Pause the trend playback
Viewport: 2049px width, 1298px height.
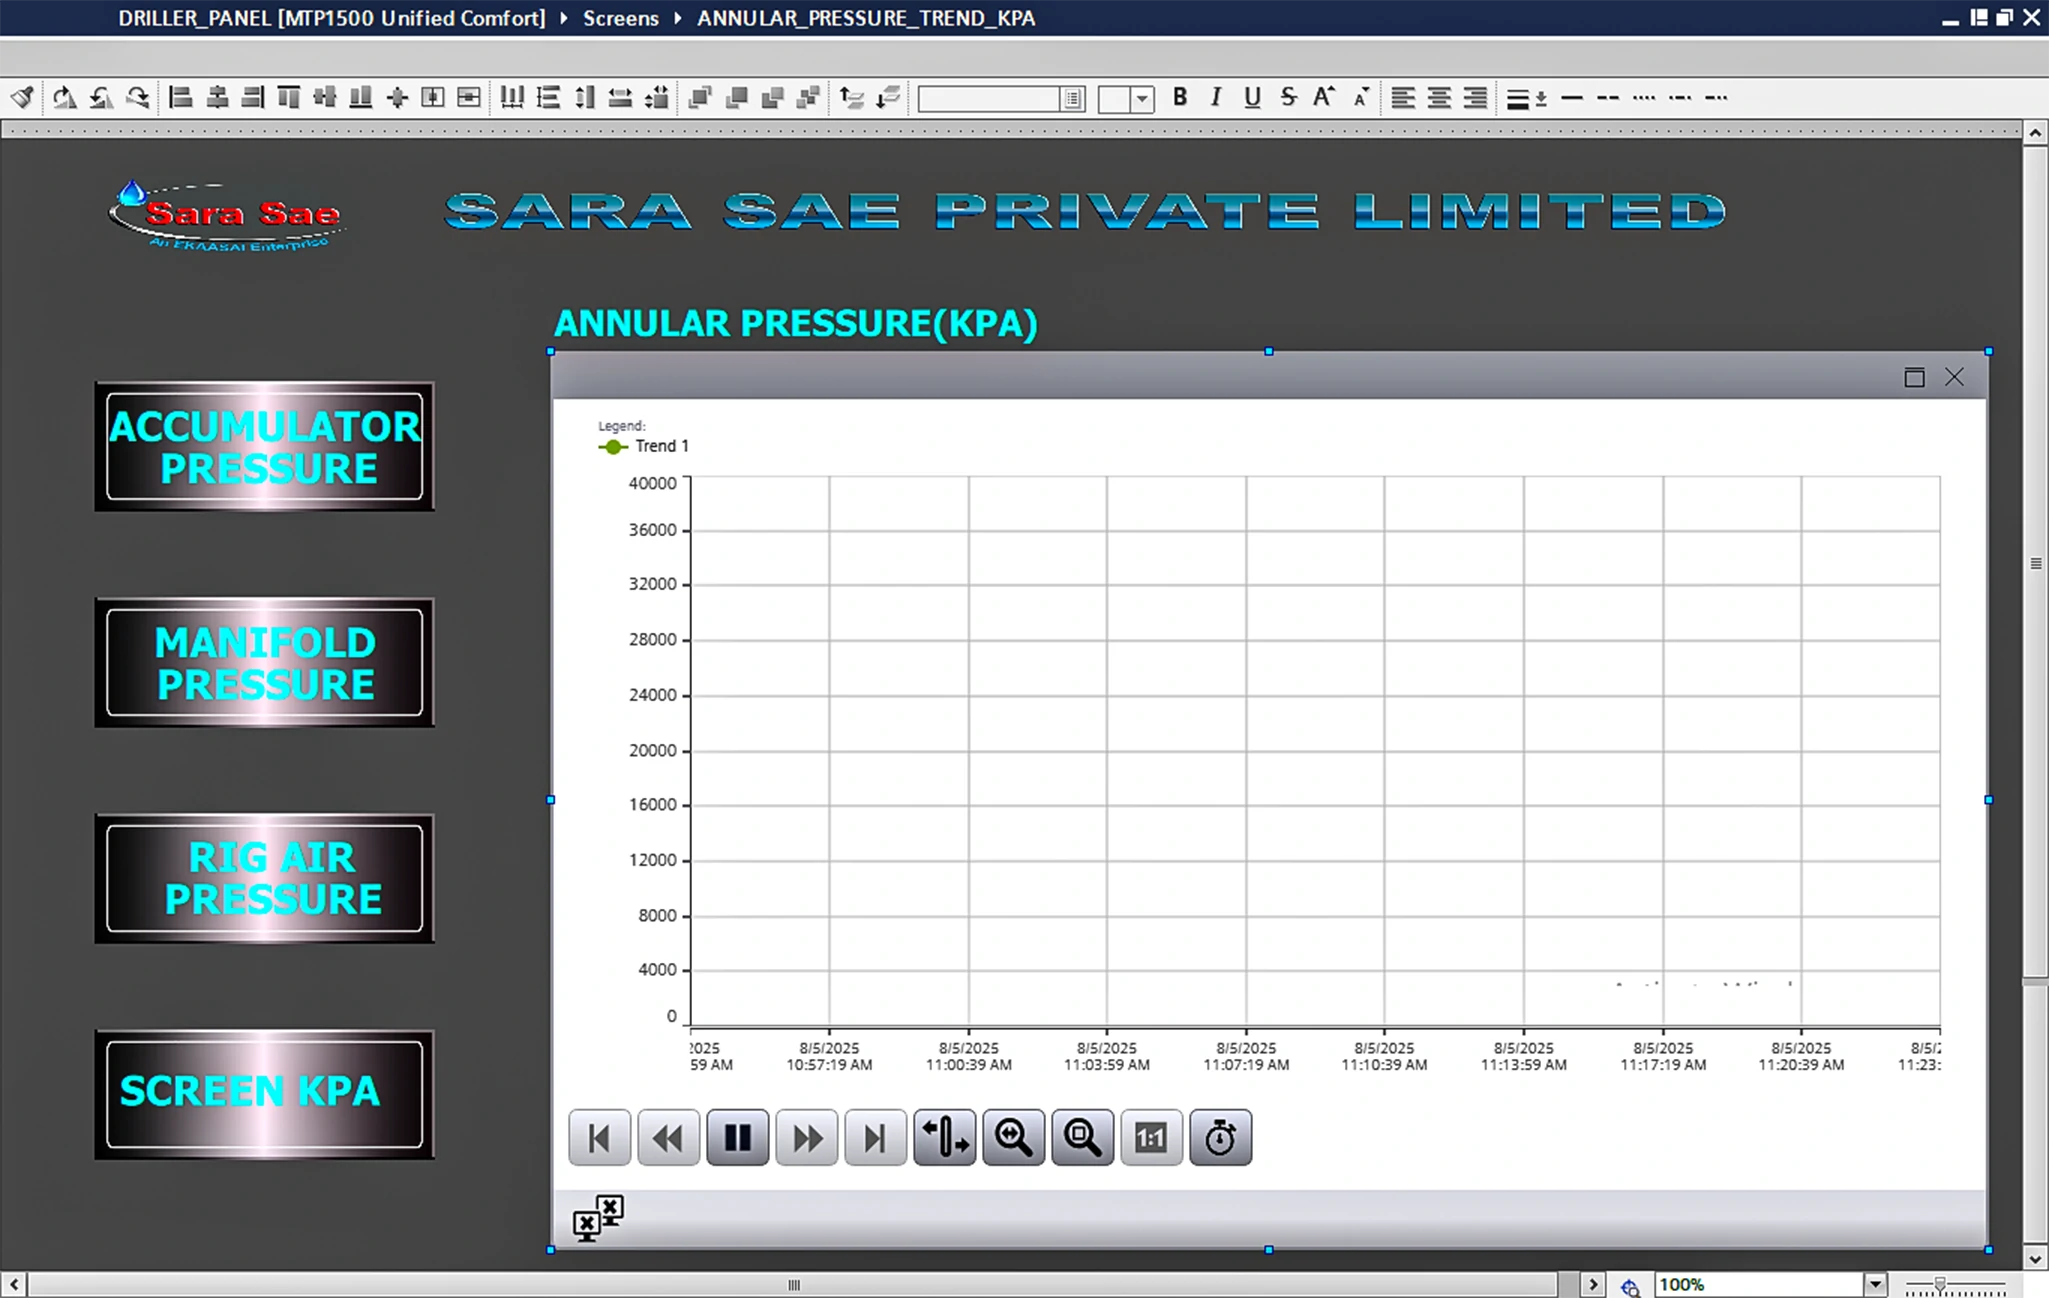point(738,1138)
